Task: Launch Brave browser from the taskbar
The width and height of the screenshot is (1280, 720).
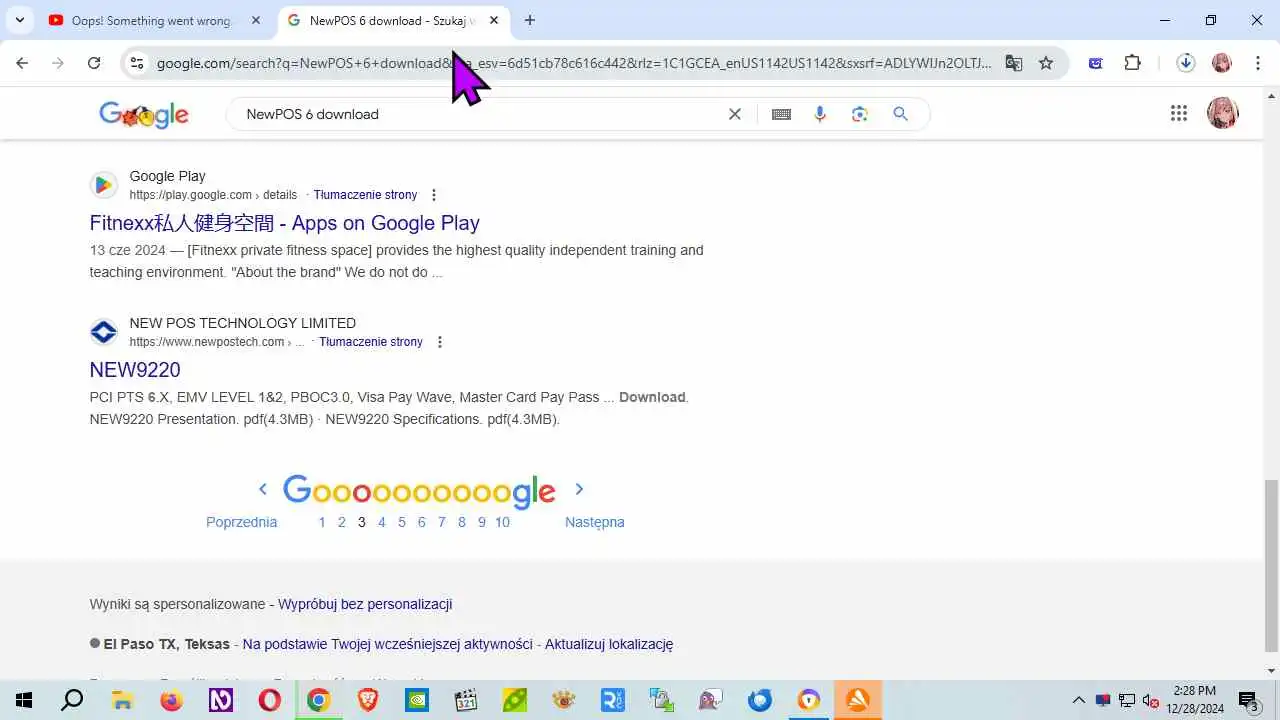Action: pyautogui.click(x=368, y=700)
